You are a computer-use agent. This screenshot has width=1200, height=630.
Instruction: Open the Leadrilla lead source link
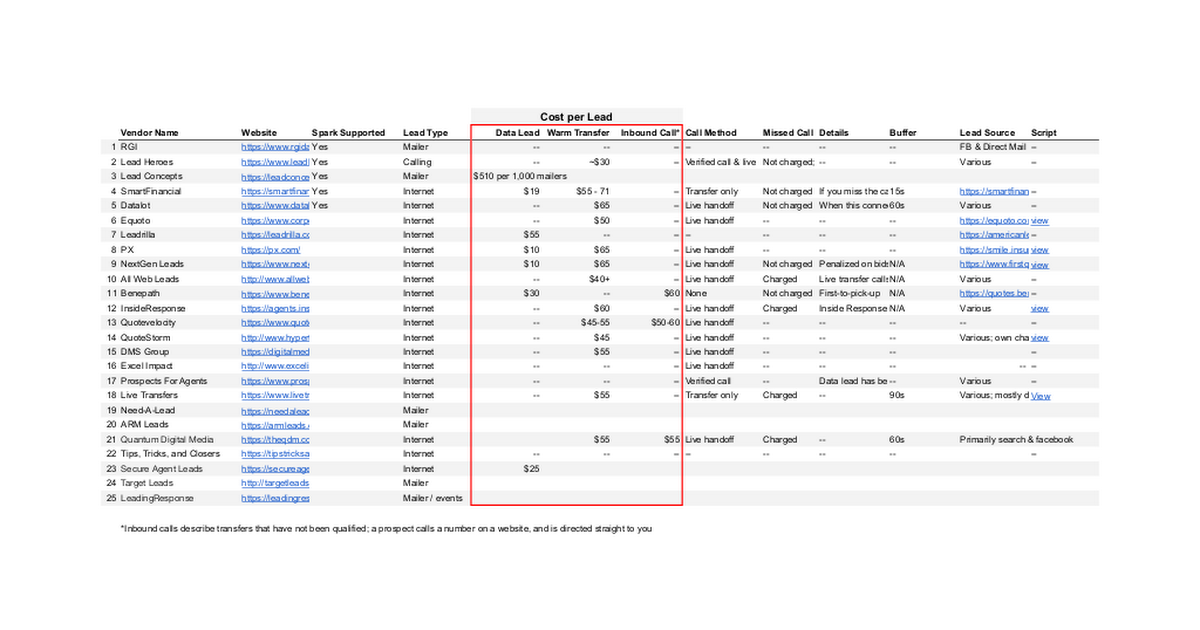[994, 235]
